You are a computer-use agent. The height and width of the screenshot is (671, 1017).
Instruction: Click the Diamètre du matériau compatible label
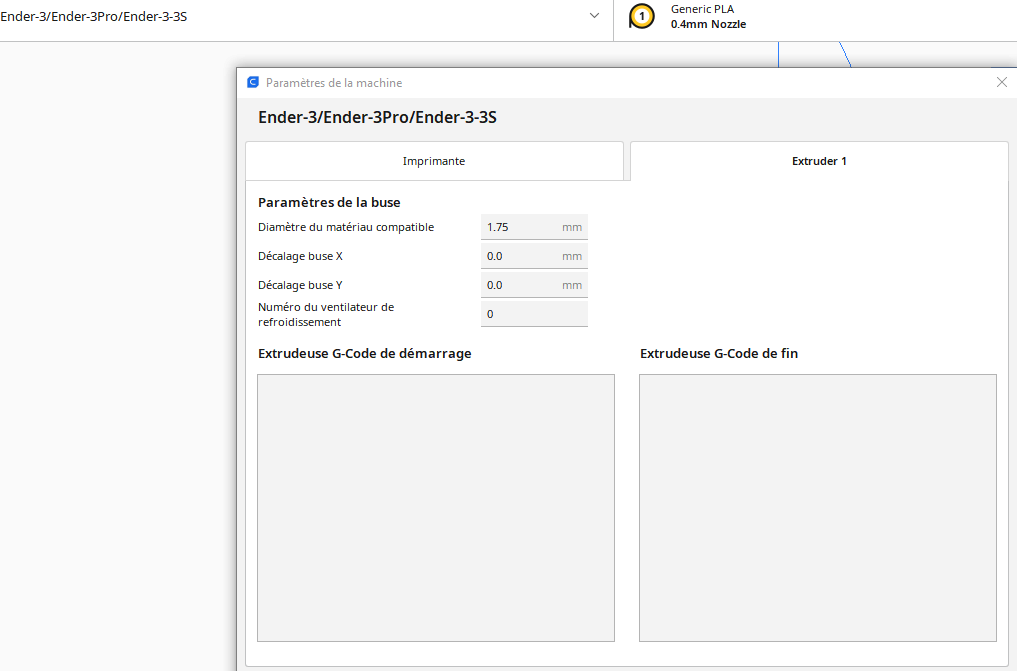pos(346,227)
